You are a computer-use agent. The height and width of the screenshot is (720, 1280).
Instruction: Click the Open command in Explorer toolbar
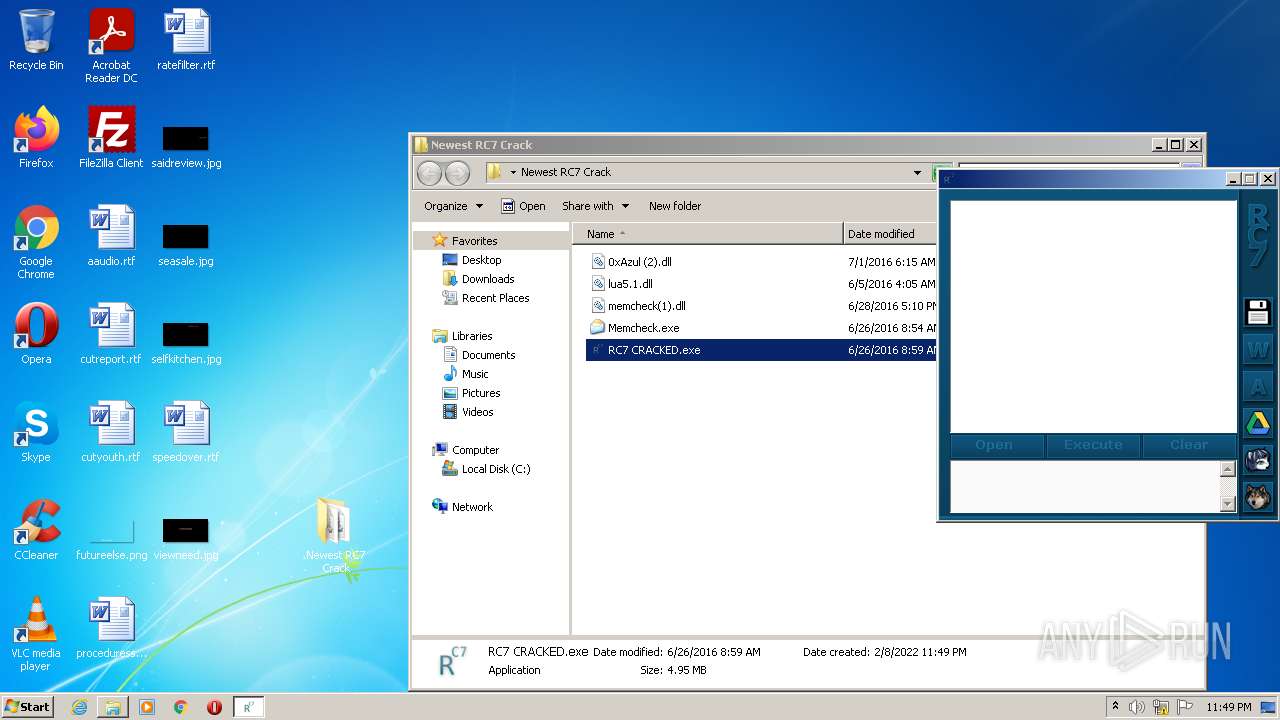523,206
